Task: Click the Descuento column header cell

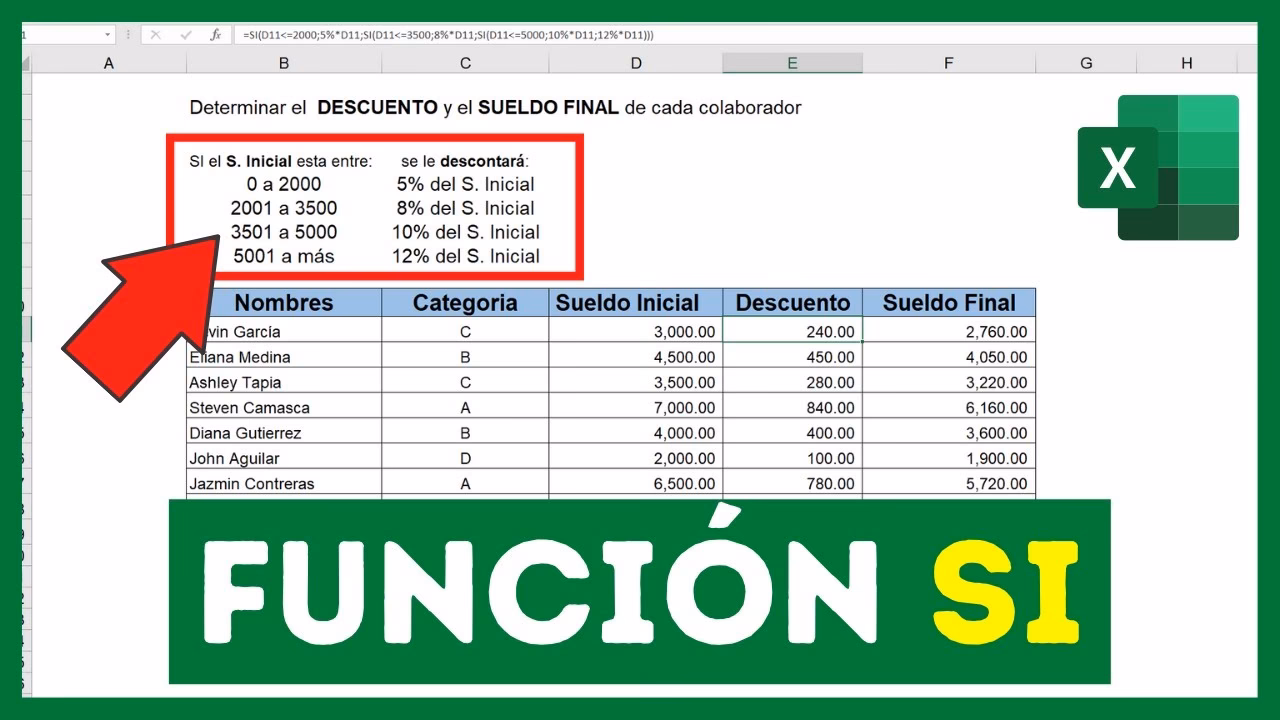Action: pos(792,303)
